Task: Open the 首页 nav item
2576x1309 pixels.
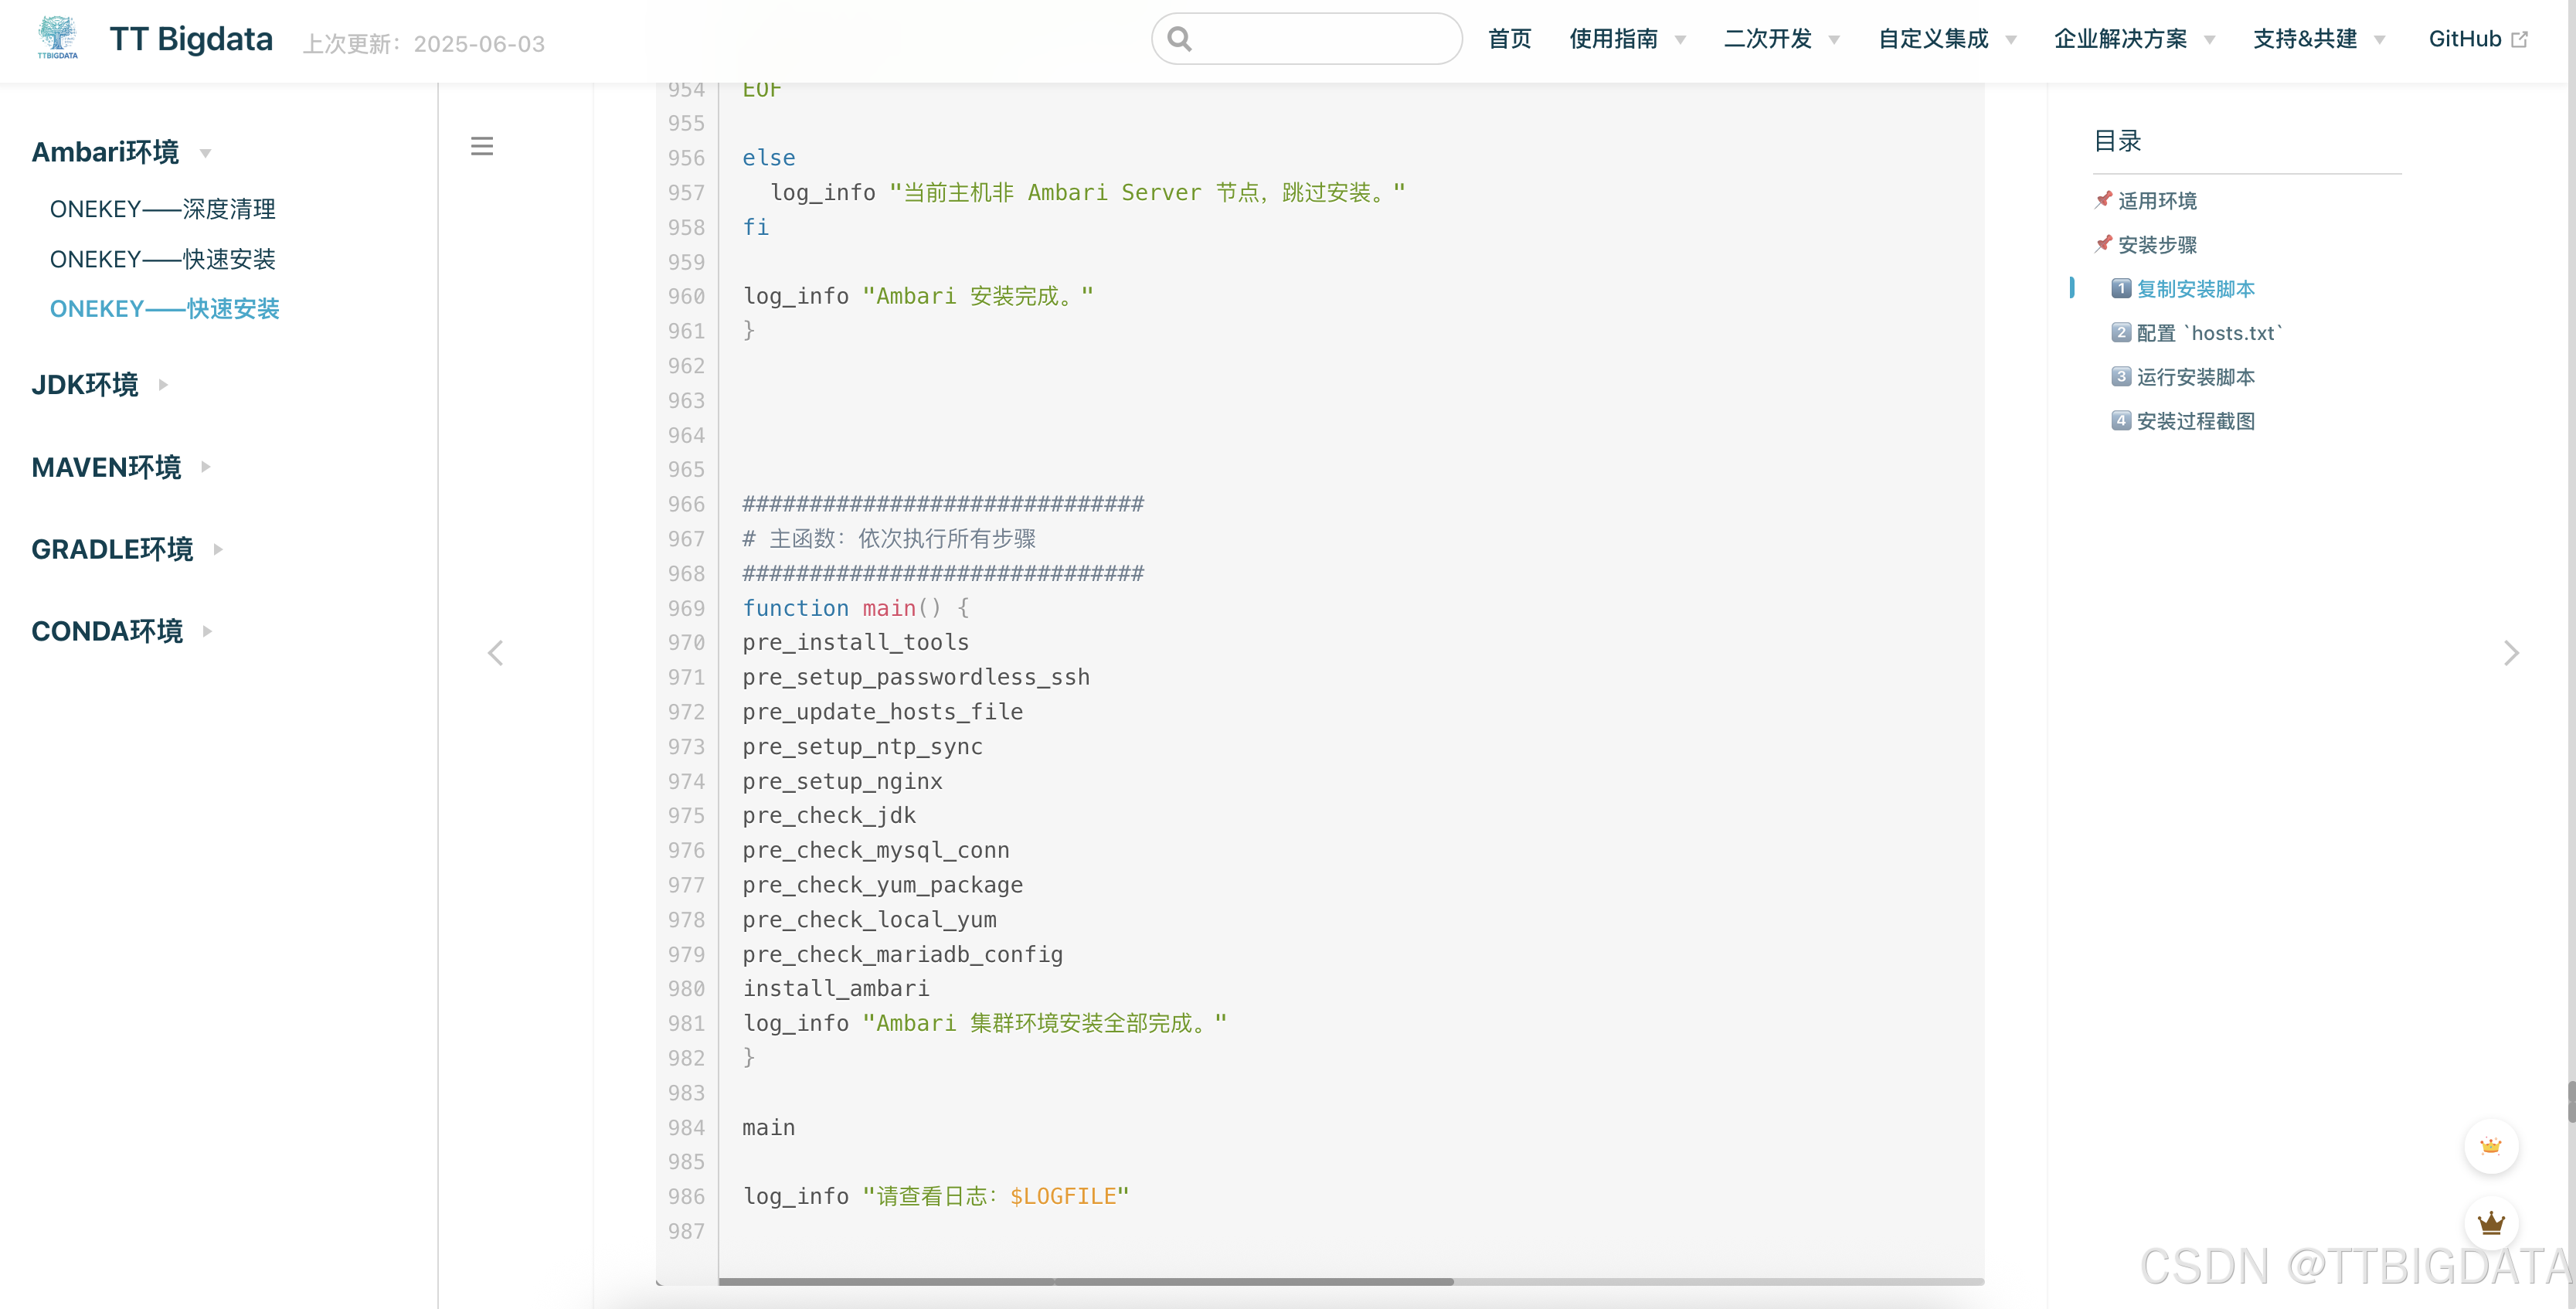Action: coord(1509,39)
